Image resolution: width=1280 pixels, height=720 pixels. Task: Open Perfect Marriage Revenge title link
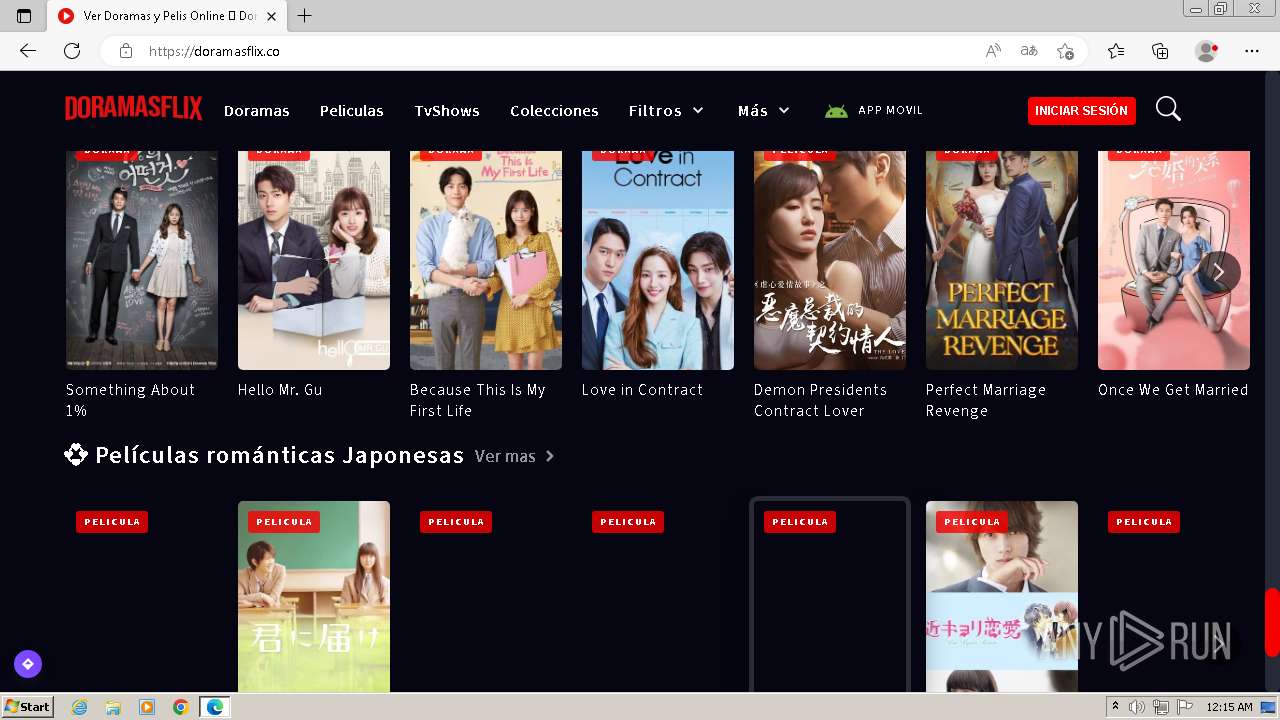click(986, 400)
